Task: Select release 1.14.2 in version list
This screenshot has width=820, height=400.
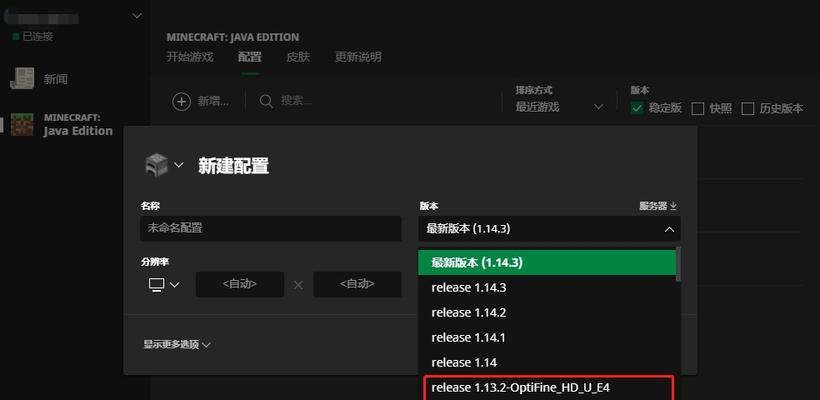Action: tap(547, 313)
